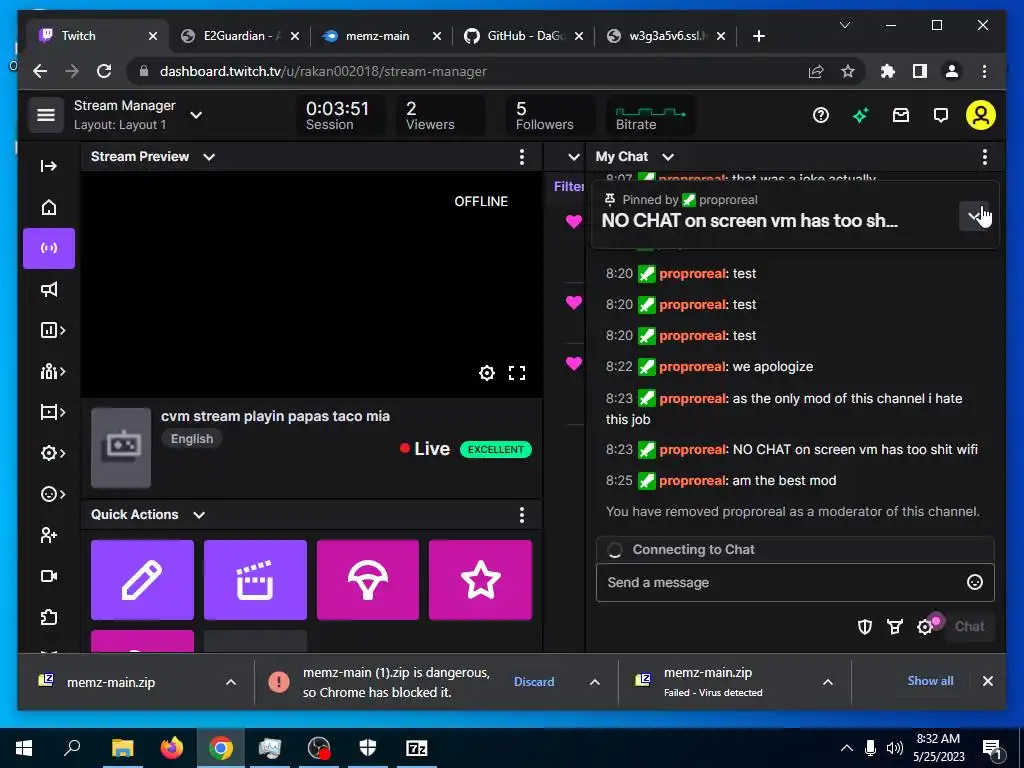Click Show all downloads
Viewport: 1024px width, 768px height.
[930, 680]
